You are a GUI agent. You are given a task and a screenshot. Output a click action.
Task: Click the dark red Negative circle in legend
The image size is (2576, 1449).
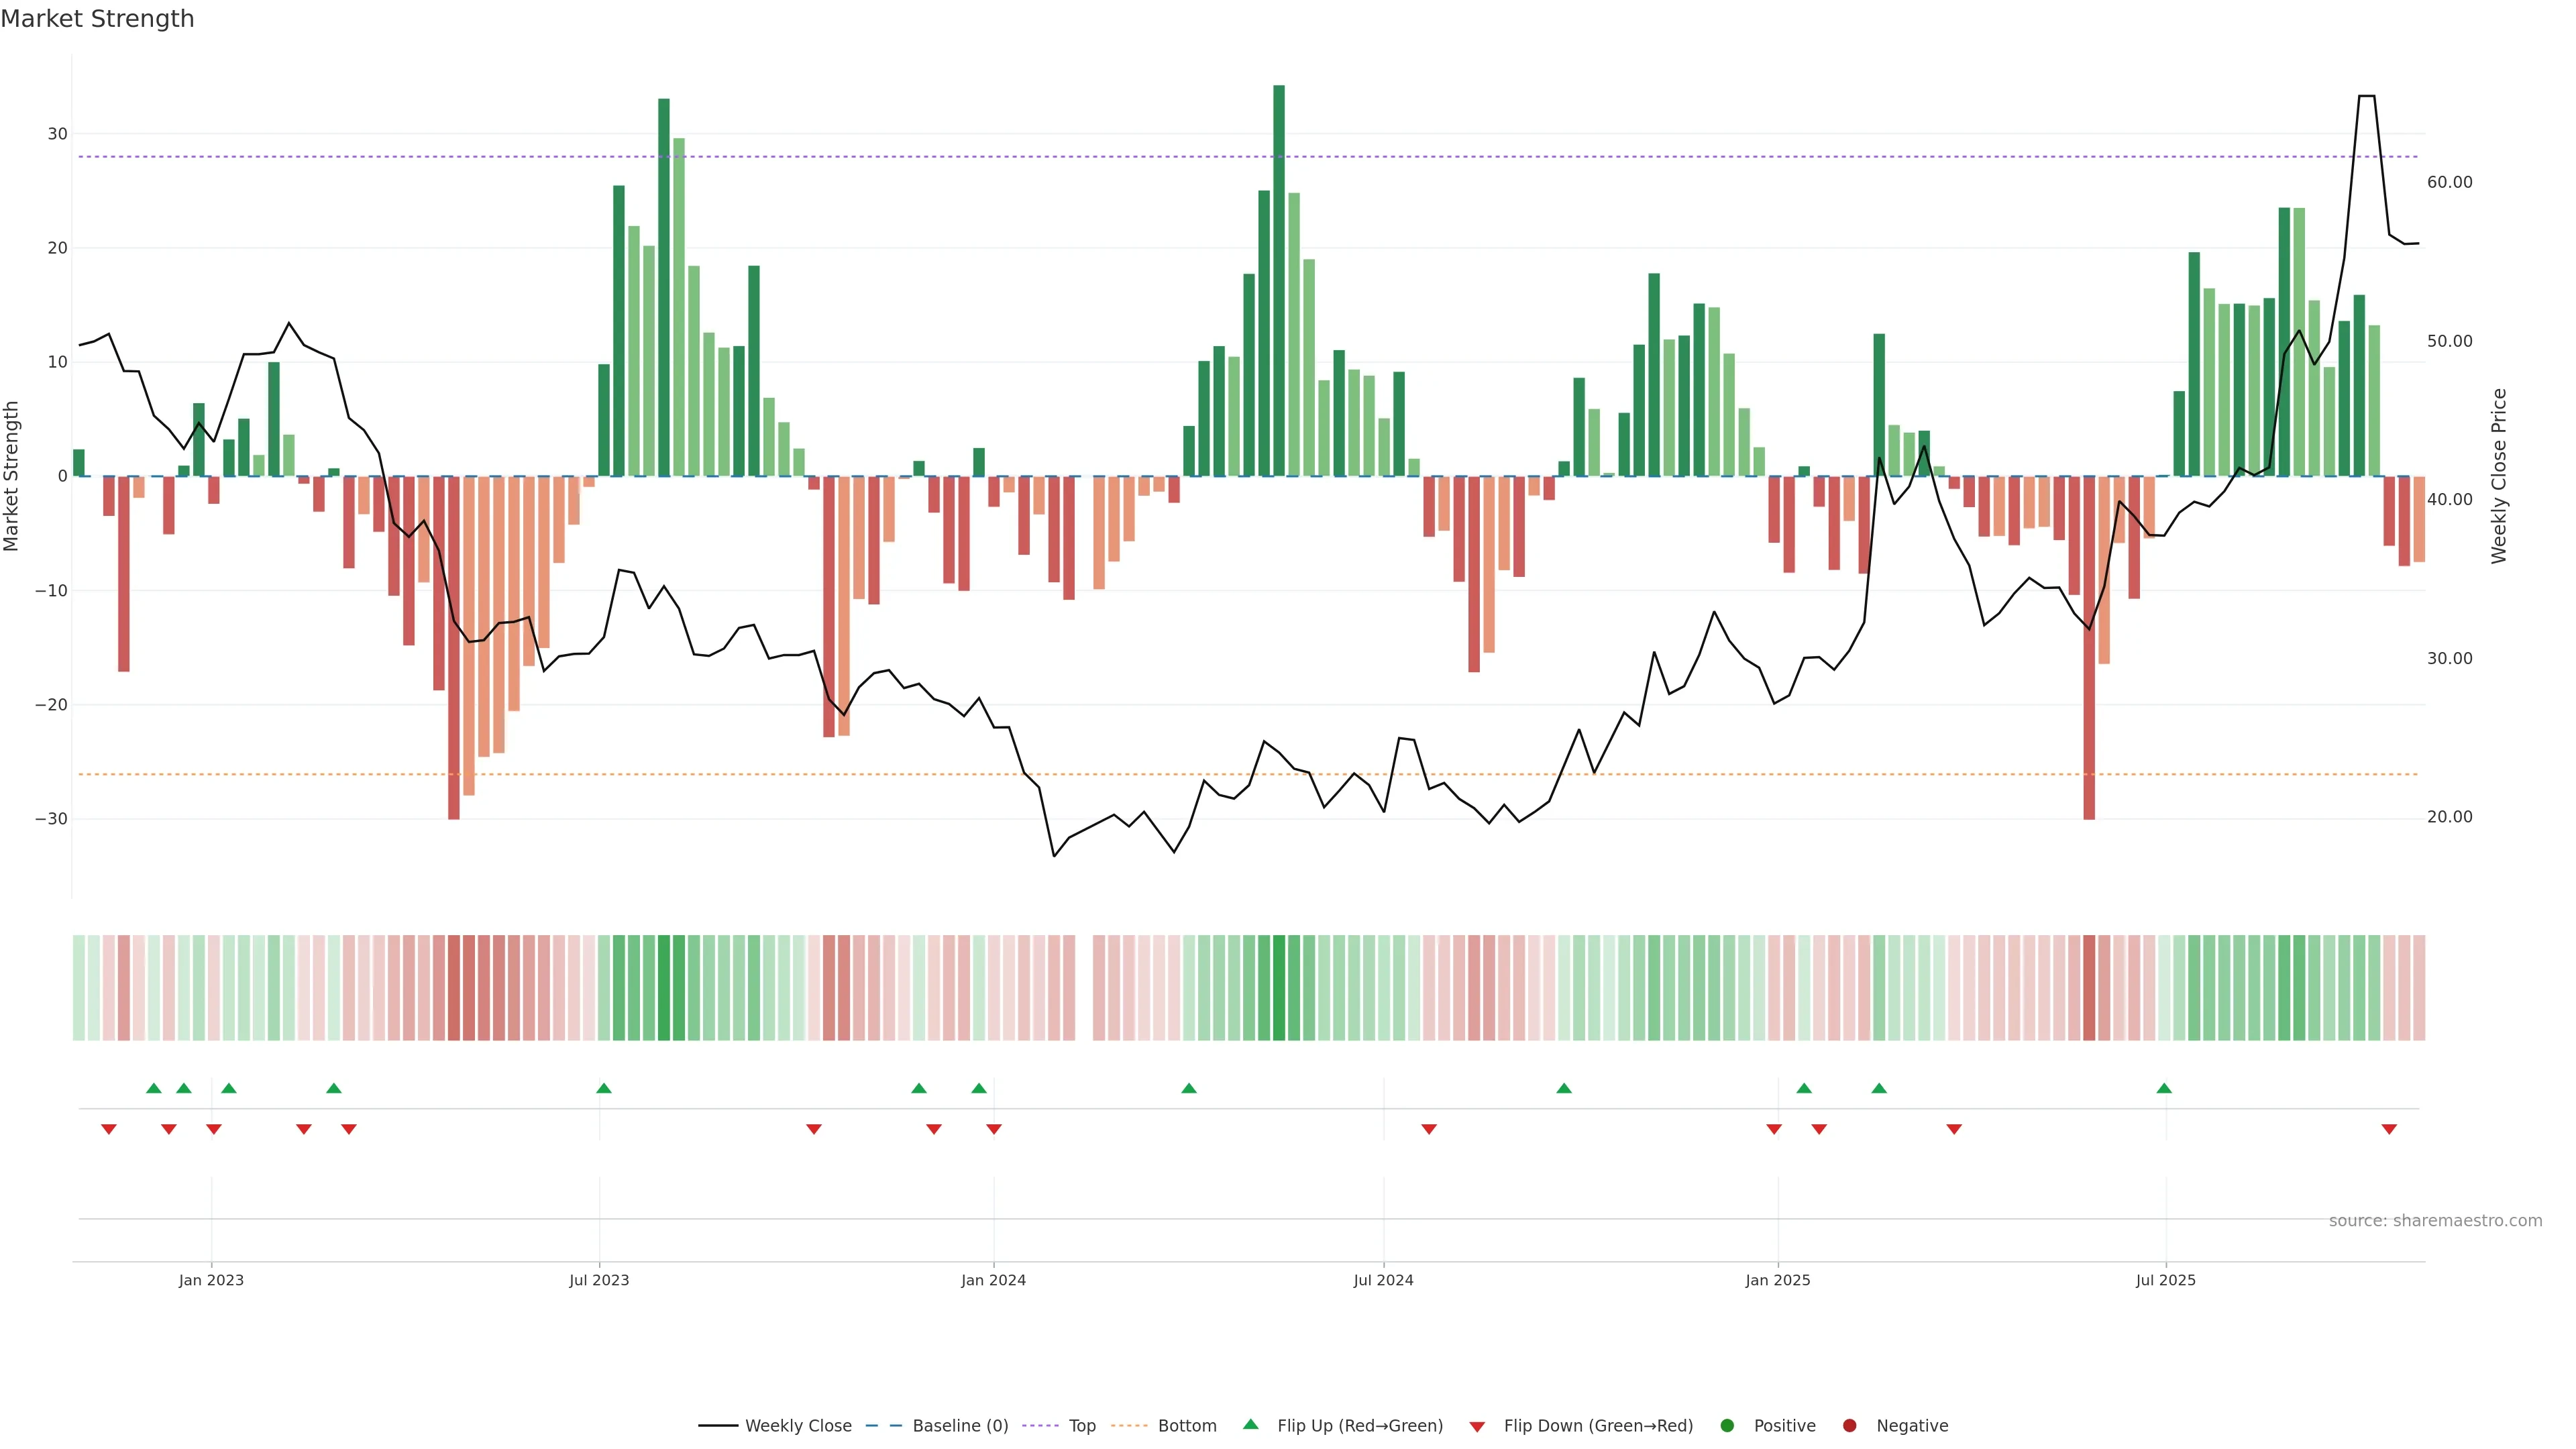tap(1849, 1426)
